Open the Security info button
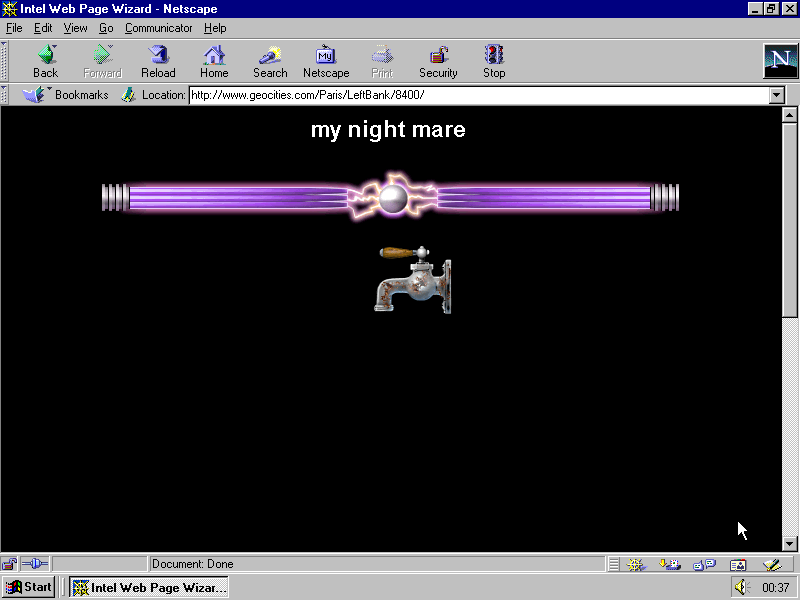Viewport: 800px width, 600px height. click(x=438, y=61)
